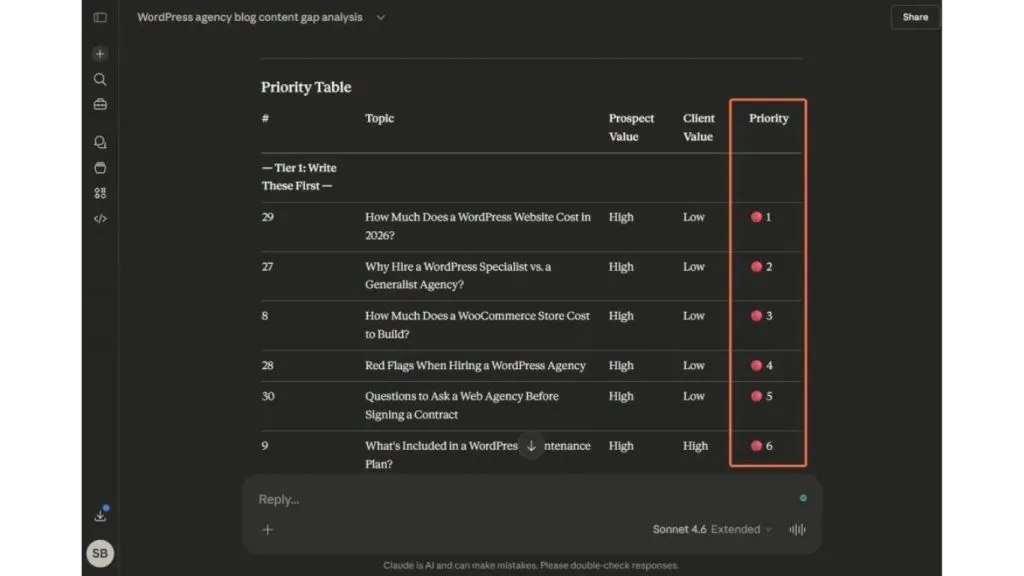Click the green status dot in reply box
Screen dimensions: 1024x576
(803, 498)
